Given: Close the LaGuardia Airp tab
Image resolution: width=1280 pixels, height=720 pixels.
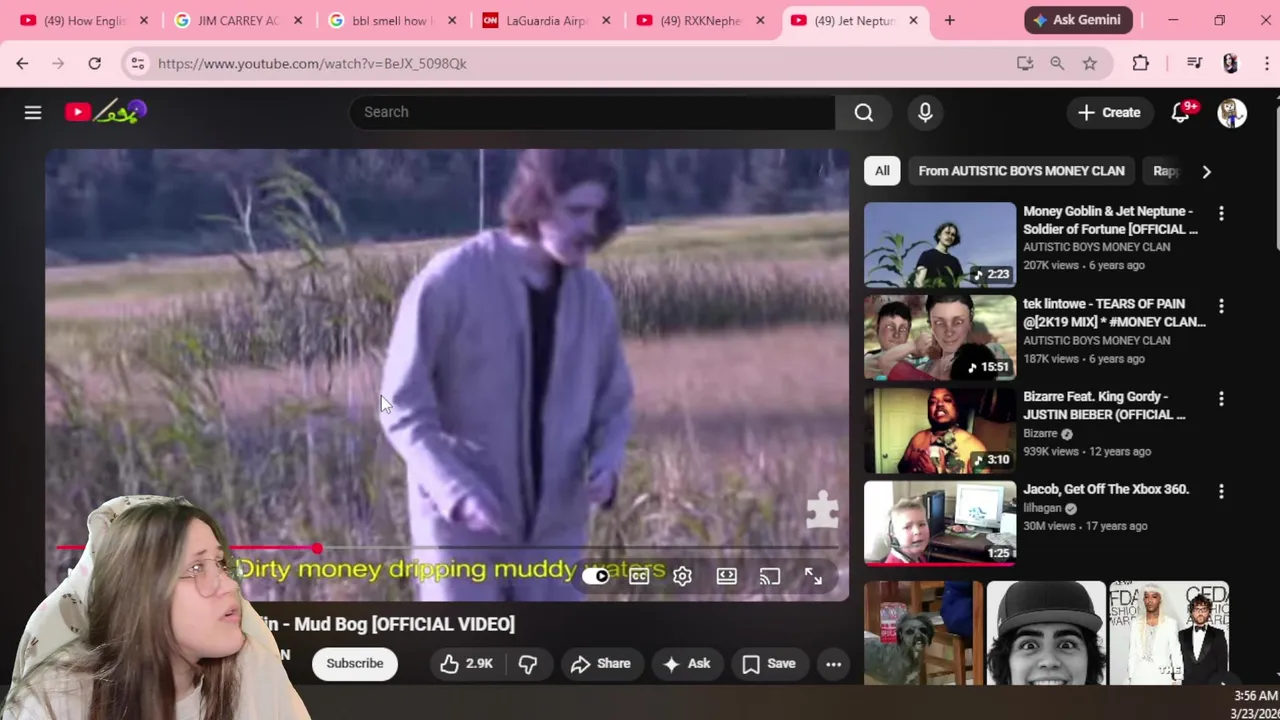Looking at the screenshot, I should click(605, 20).
